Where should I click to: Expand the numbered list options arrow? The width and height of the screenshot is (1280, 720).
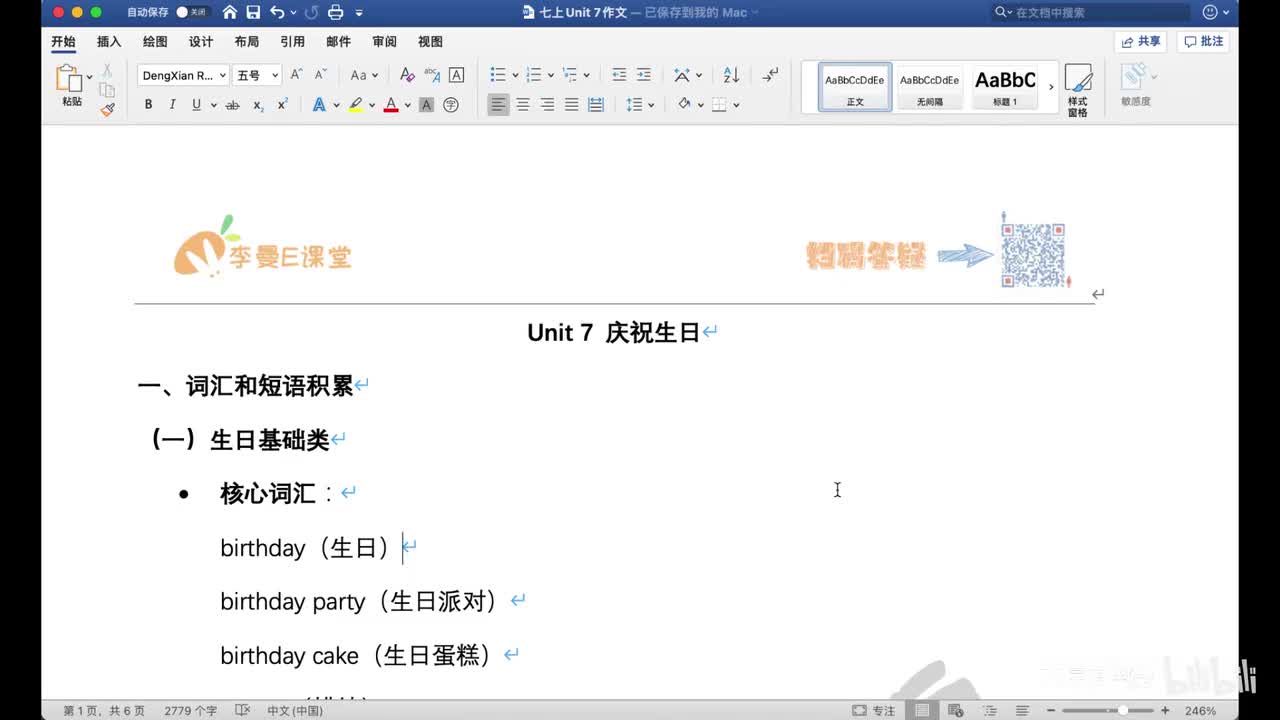coord(550,76)
